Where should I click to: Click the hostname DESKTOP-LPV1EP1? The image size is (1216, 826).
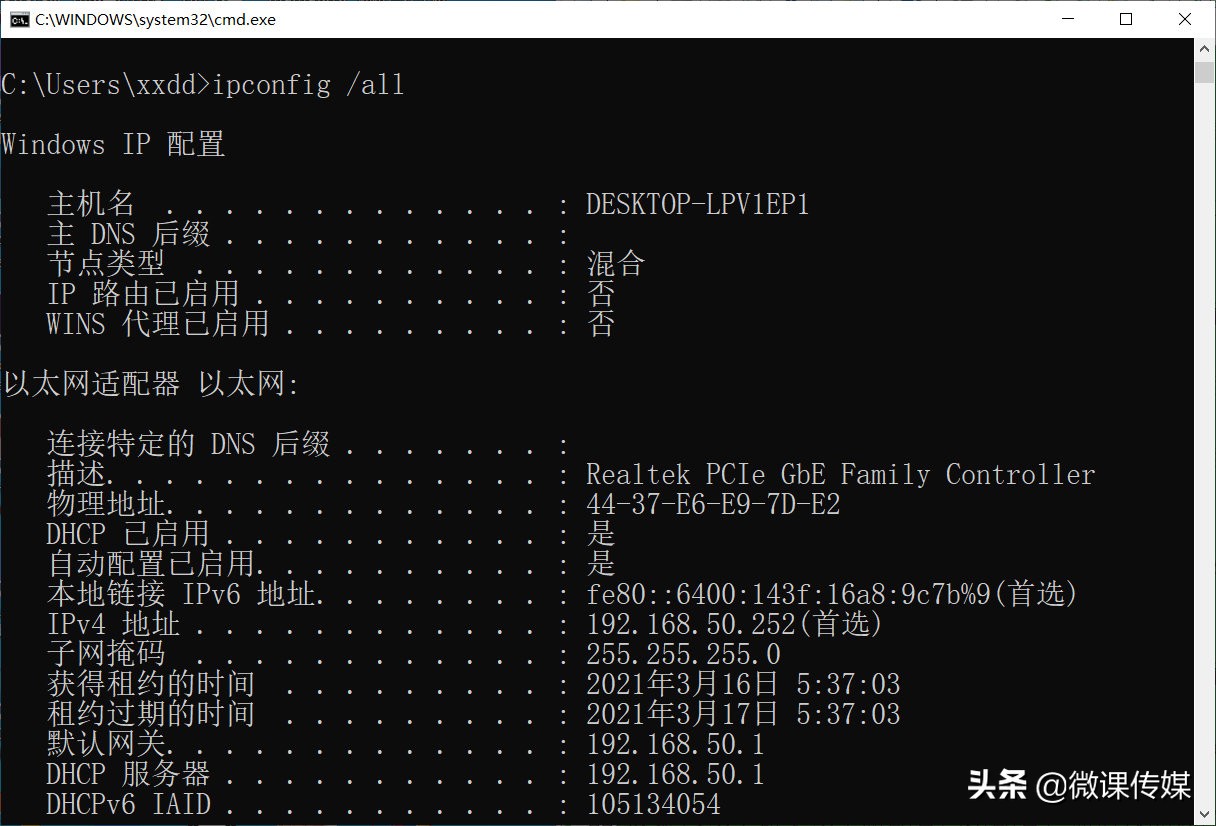click(697, 204)
